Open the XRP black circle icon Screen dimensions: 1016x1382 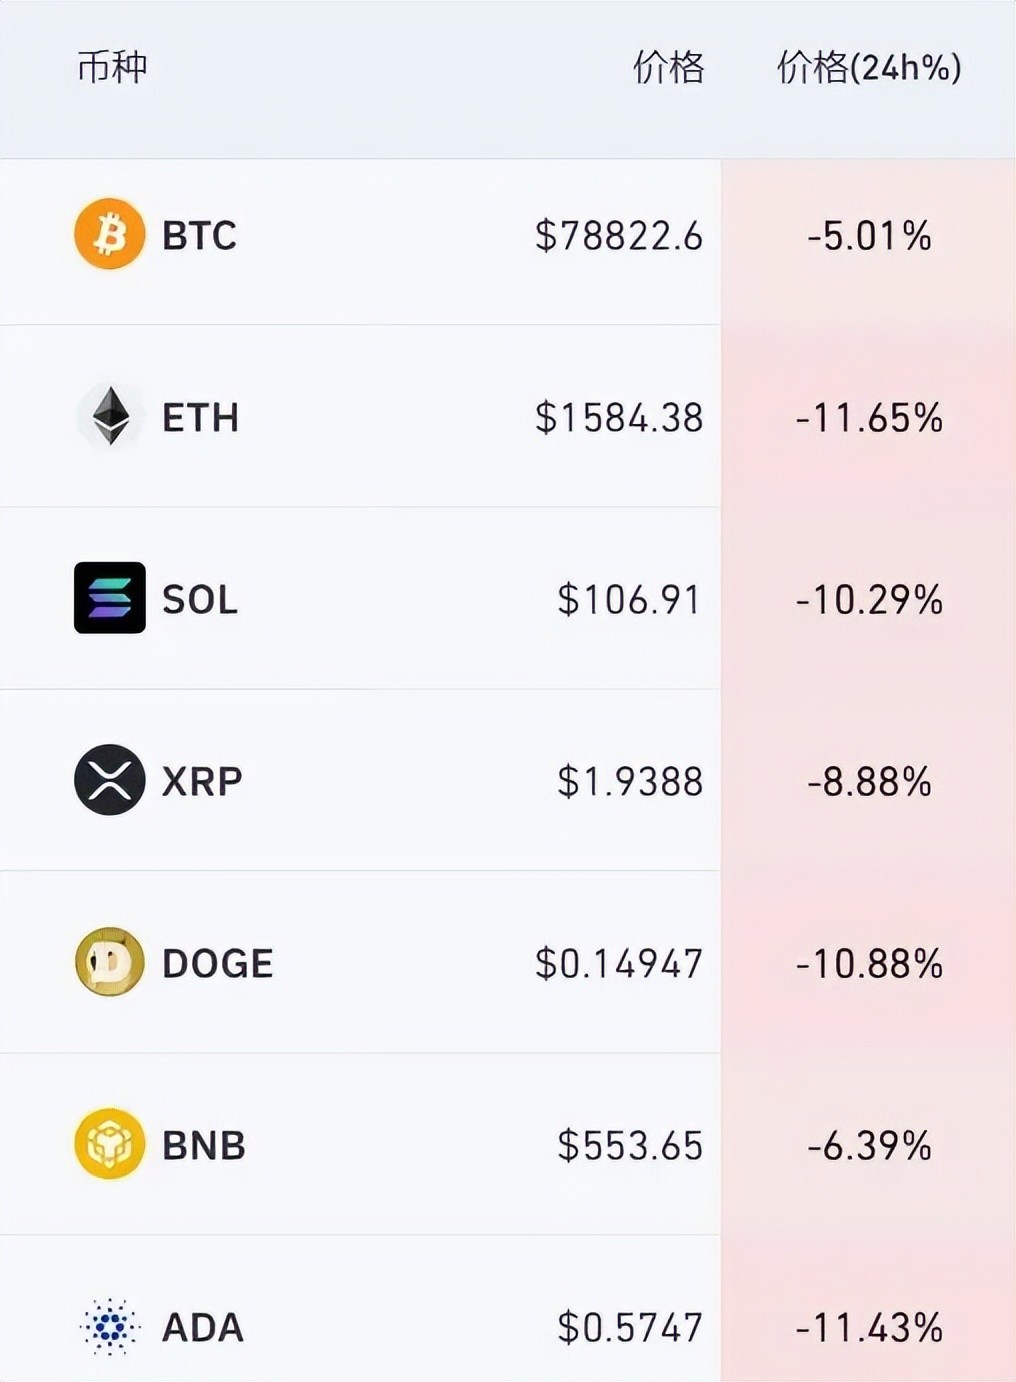[110, 780]
